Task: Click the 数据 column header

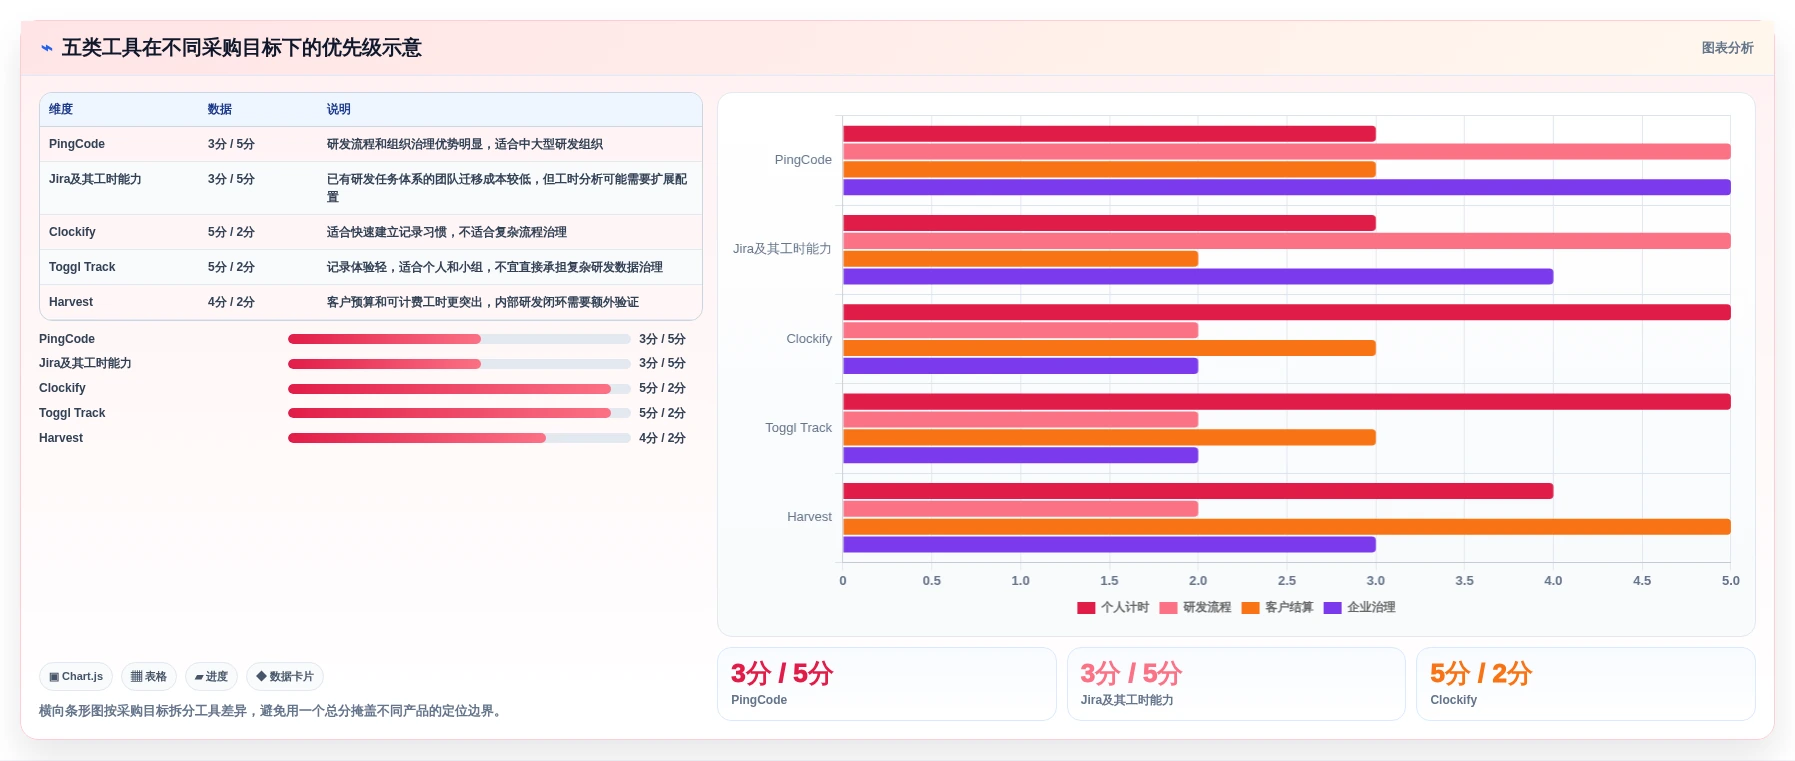Action: coord(220,110)
